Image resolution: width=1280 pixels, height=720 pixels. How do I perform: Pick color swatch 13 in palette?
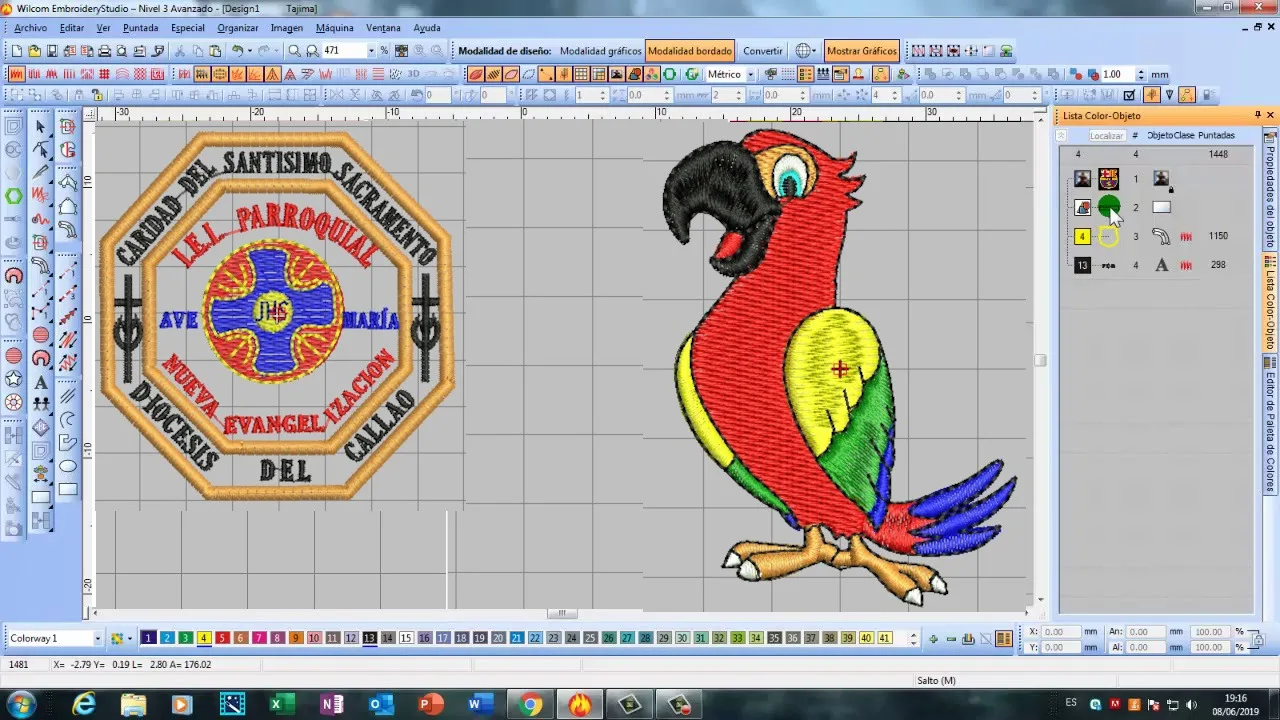[369, 638]
